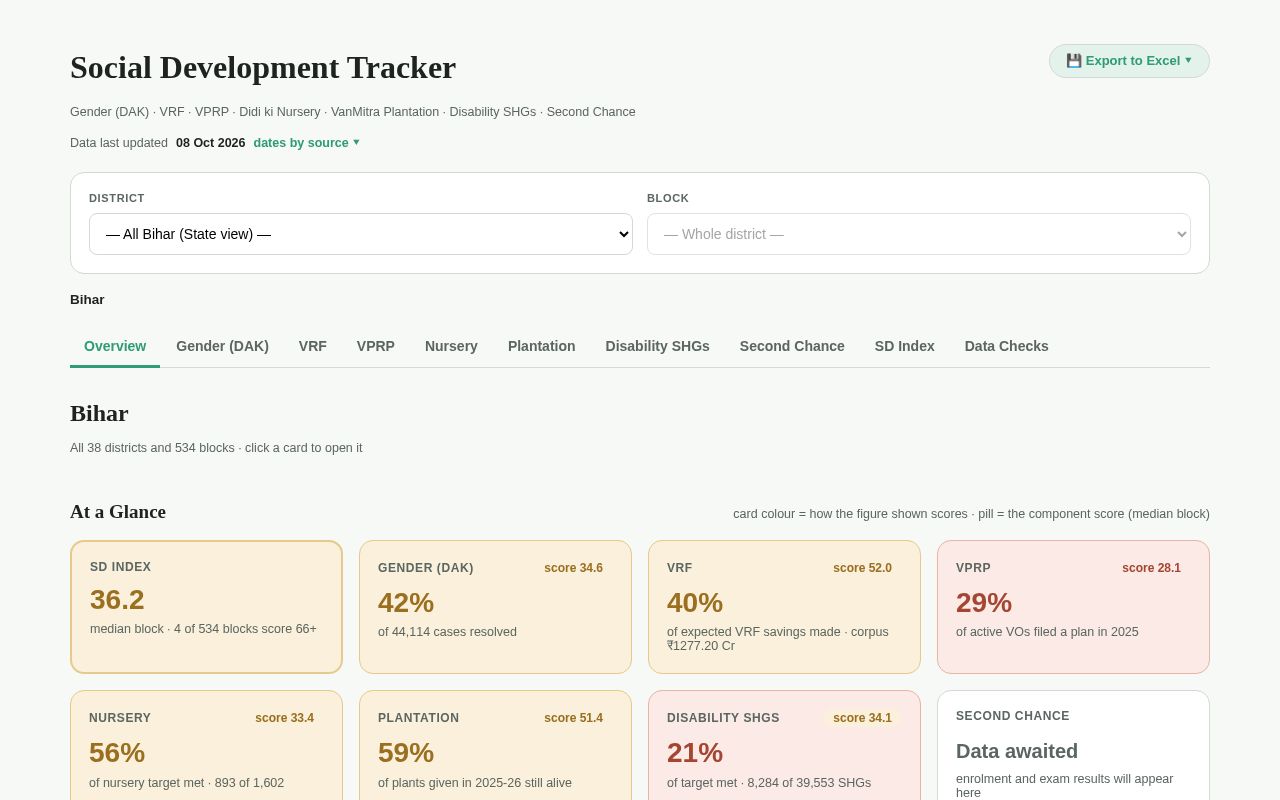The width and height of the screenshot is (1280, 800).
Task: Select the Second Chance tab
Action: coord(792,346)
